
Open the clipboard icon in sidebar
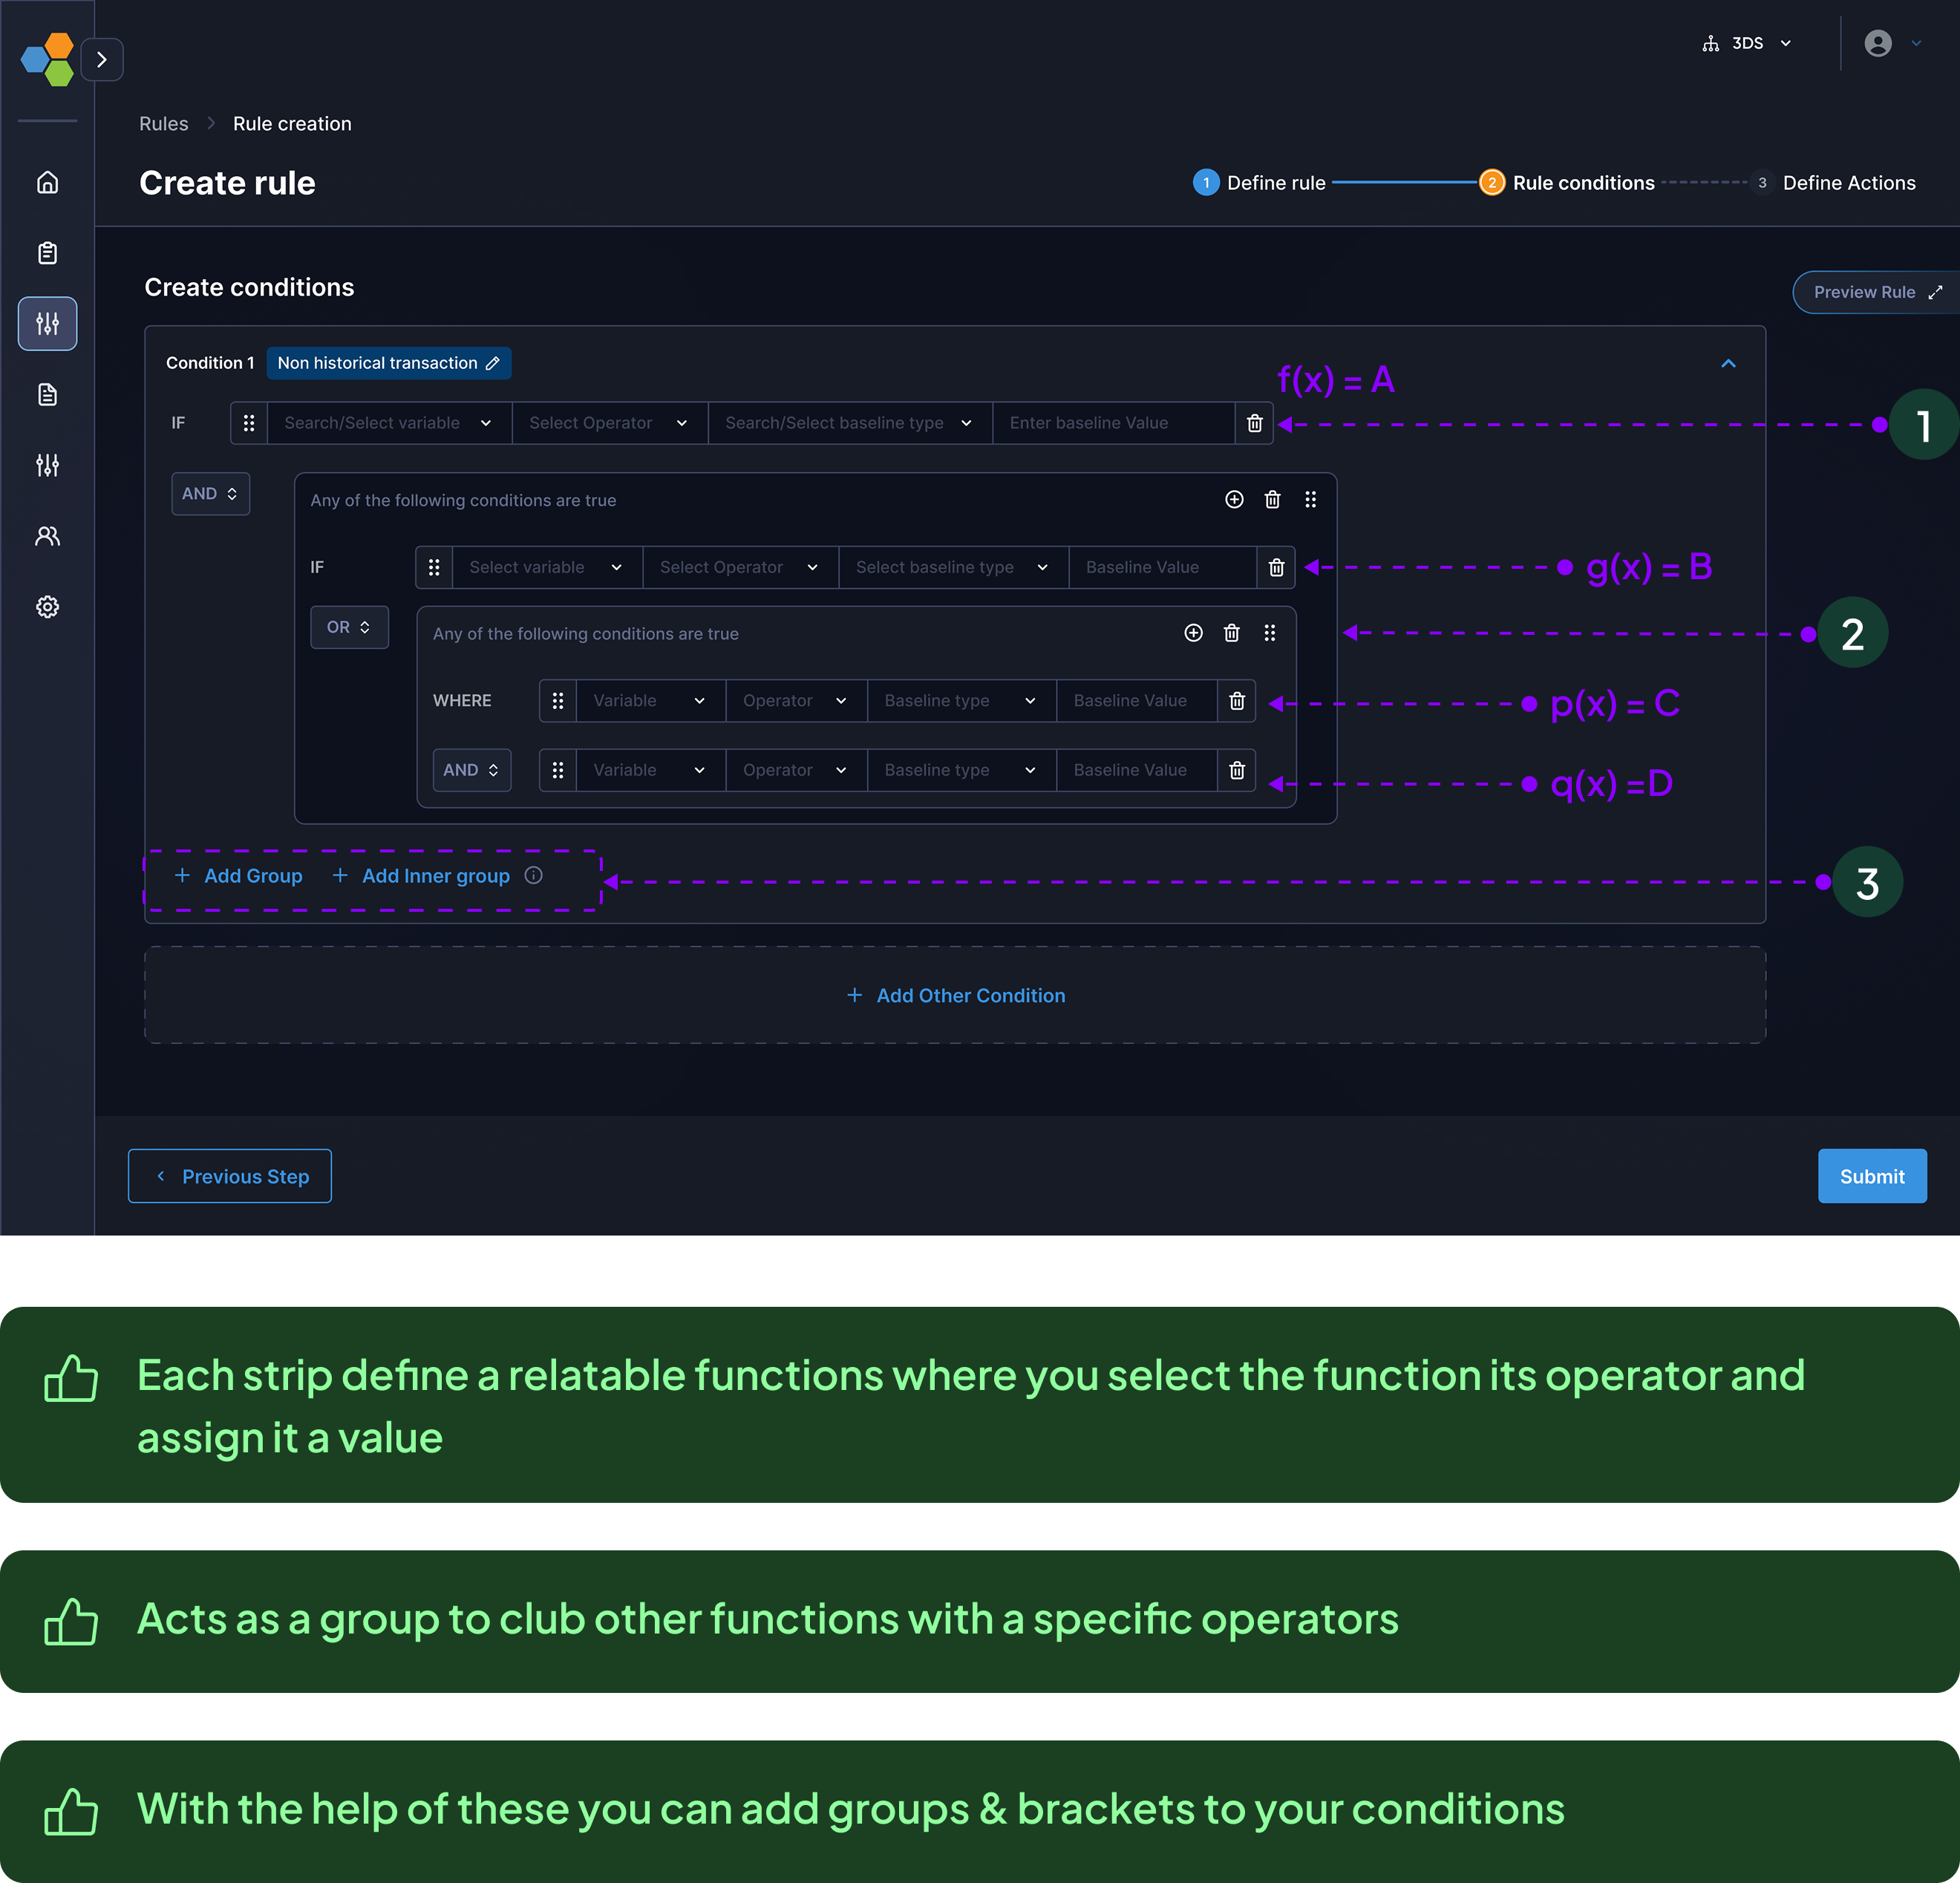click(47, 253)
